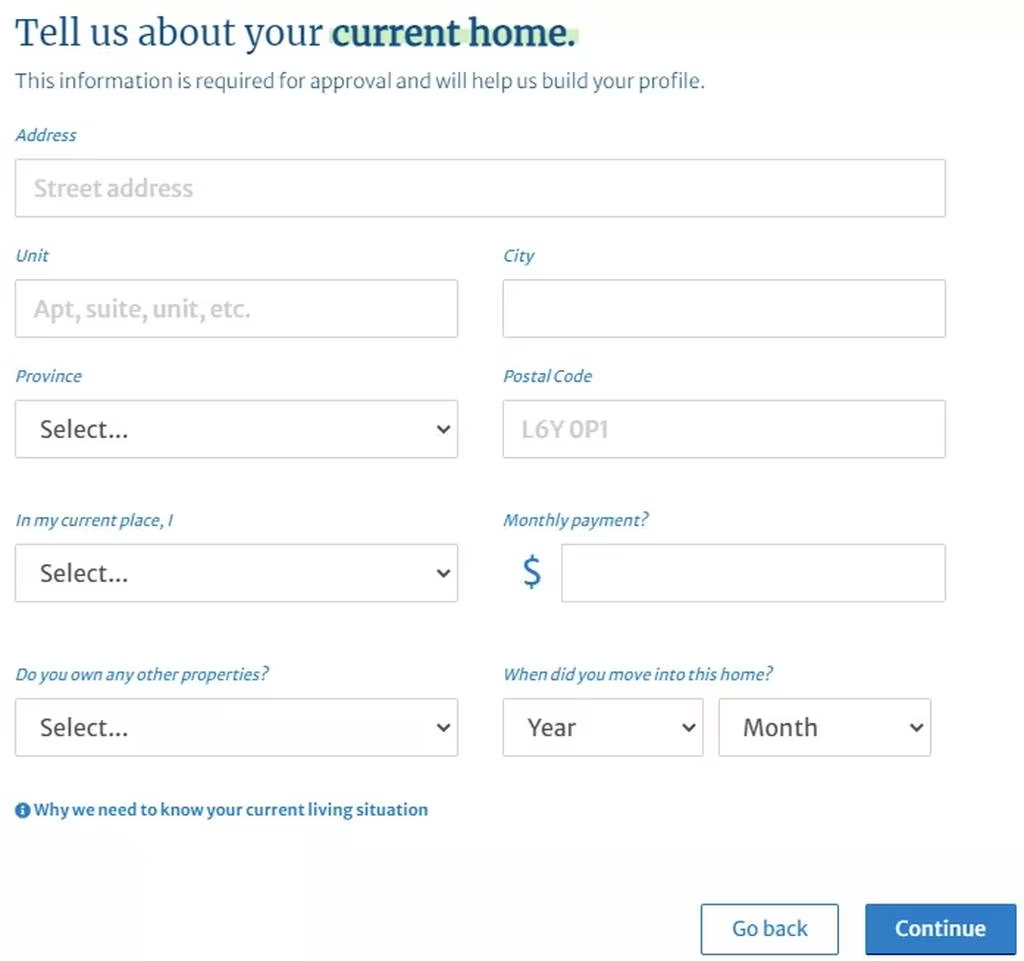Click the dollar sign icon by Monthly payment
This screenshot has height=961, width=1024.
click(x=532, y=573)
